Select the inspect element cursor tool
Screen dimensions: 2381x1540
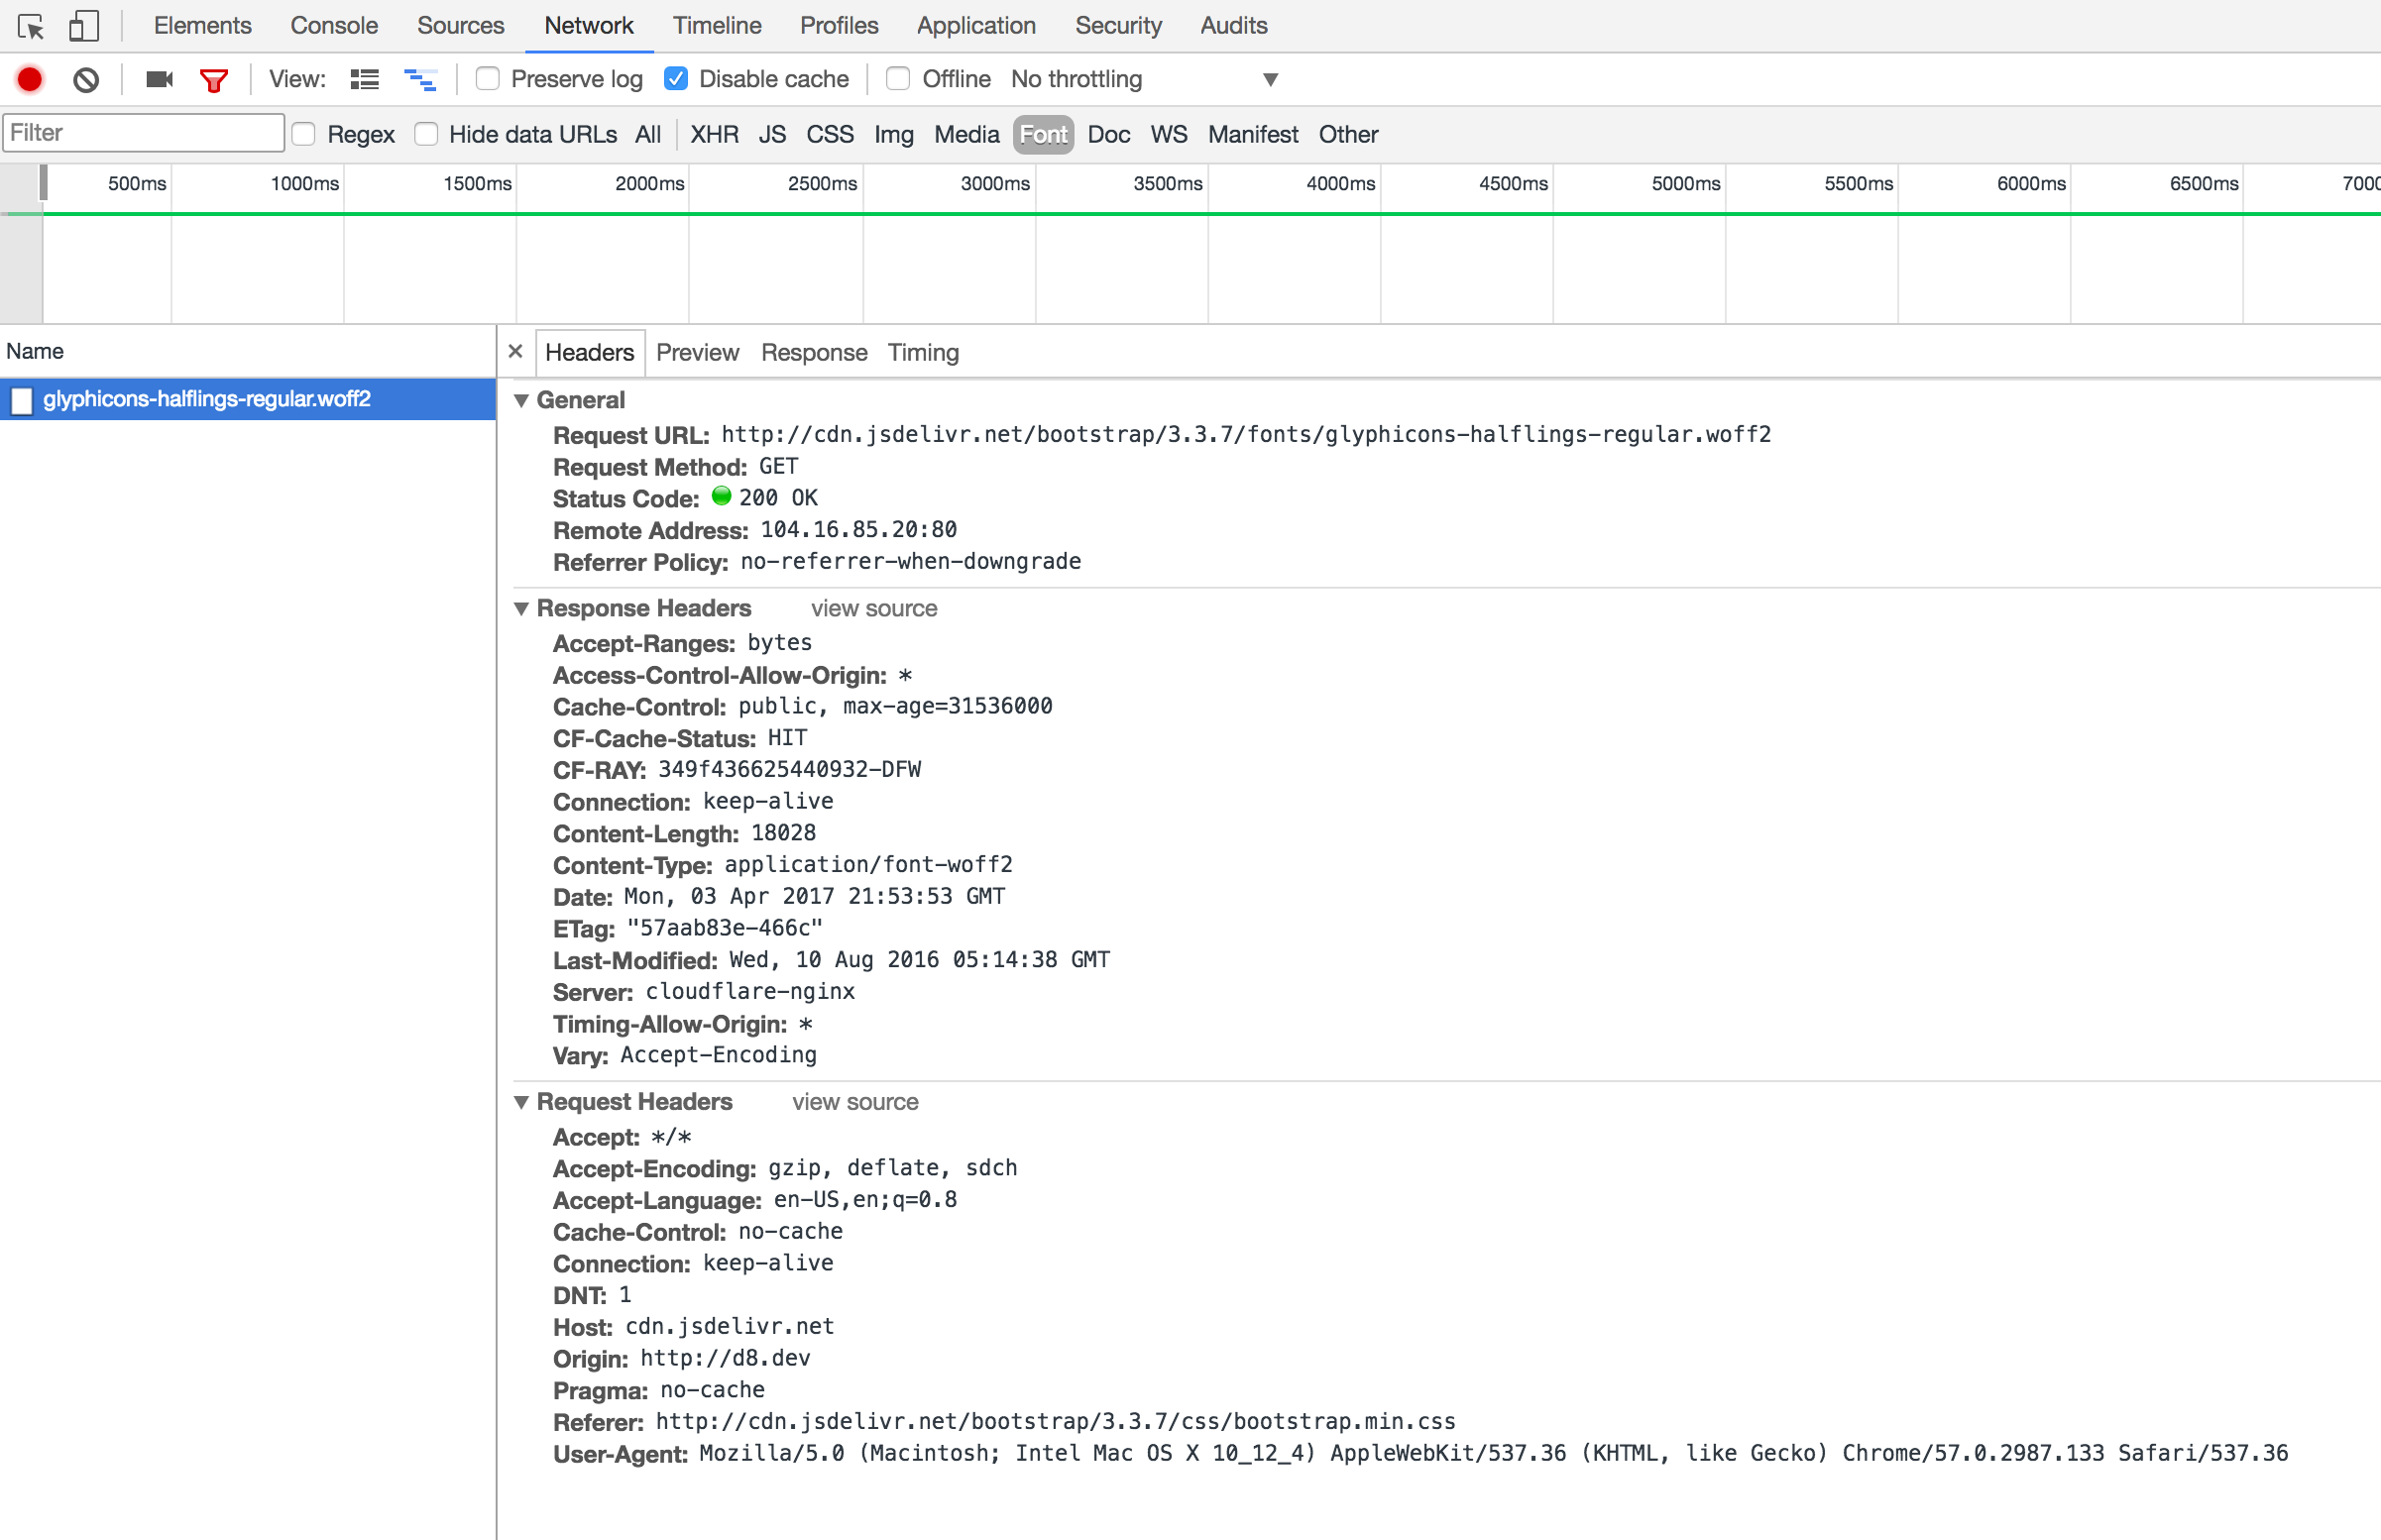click(31, 26)
